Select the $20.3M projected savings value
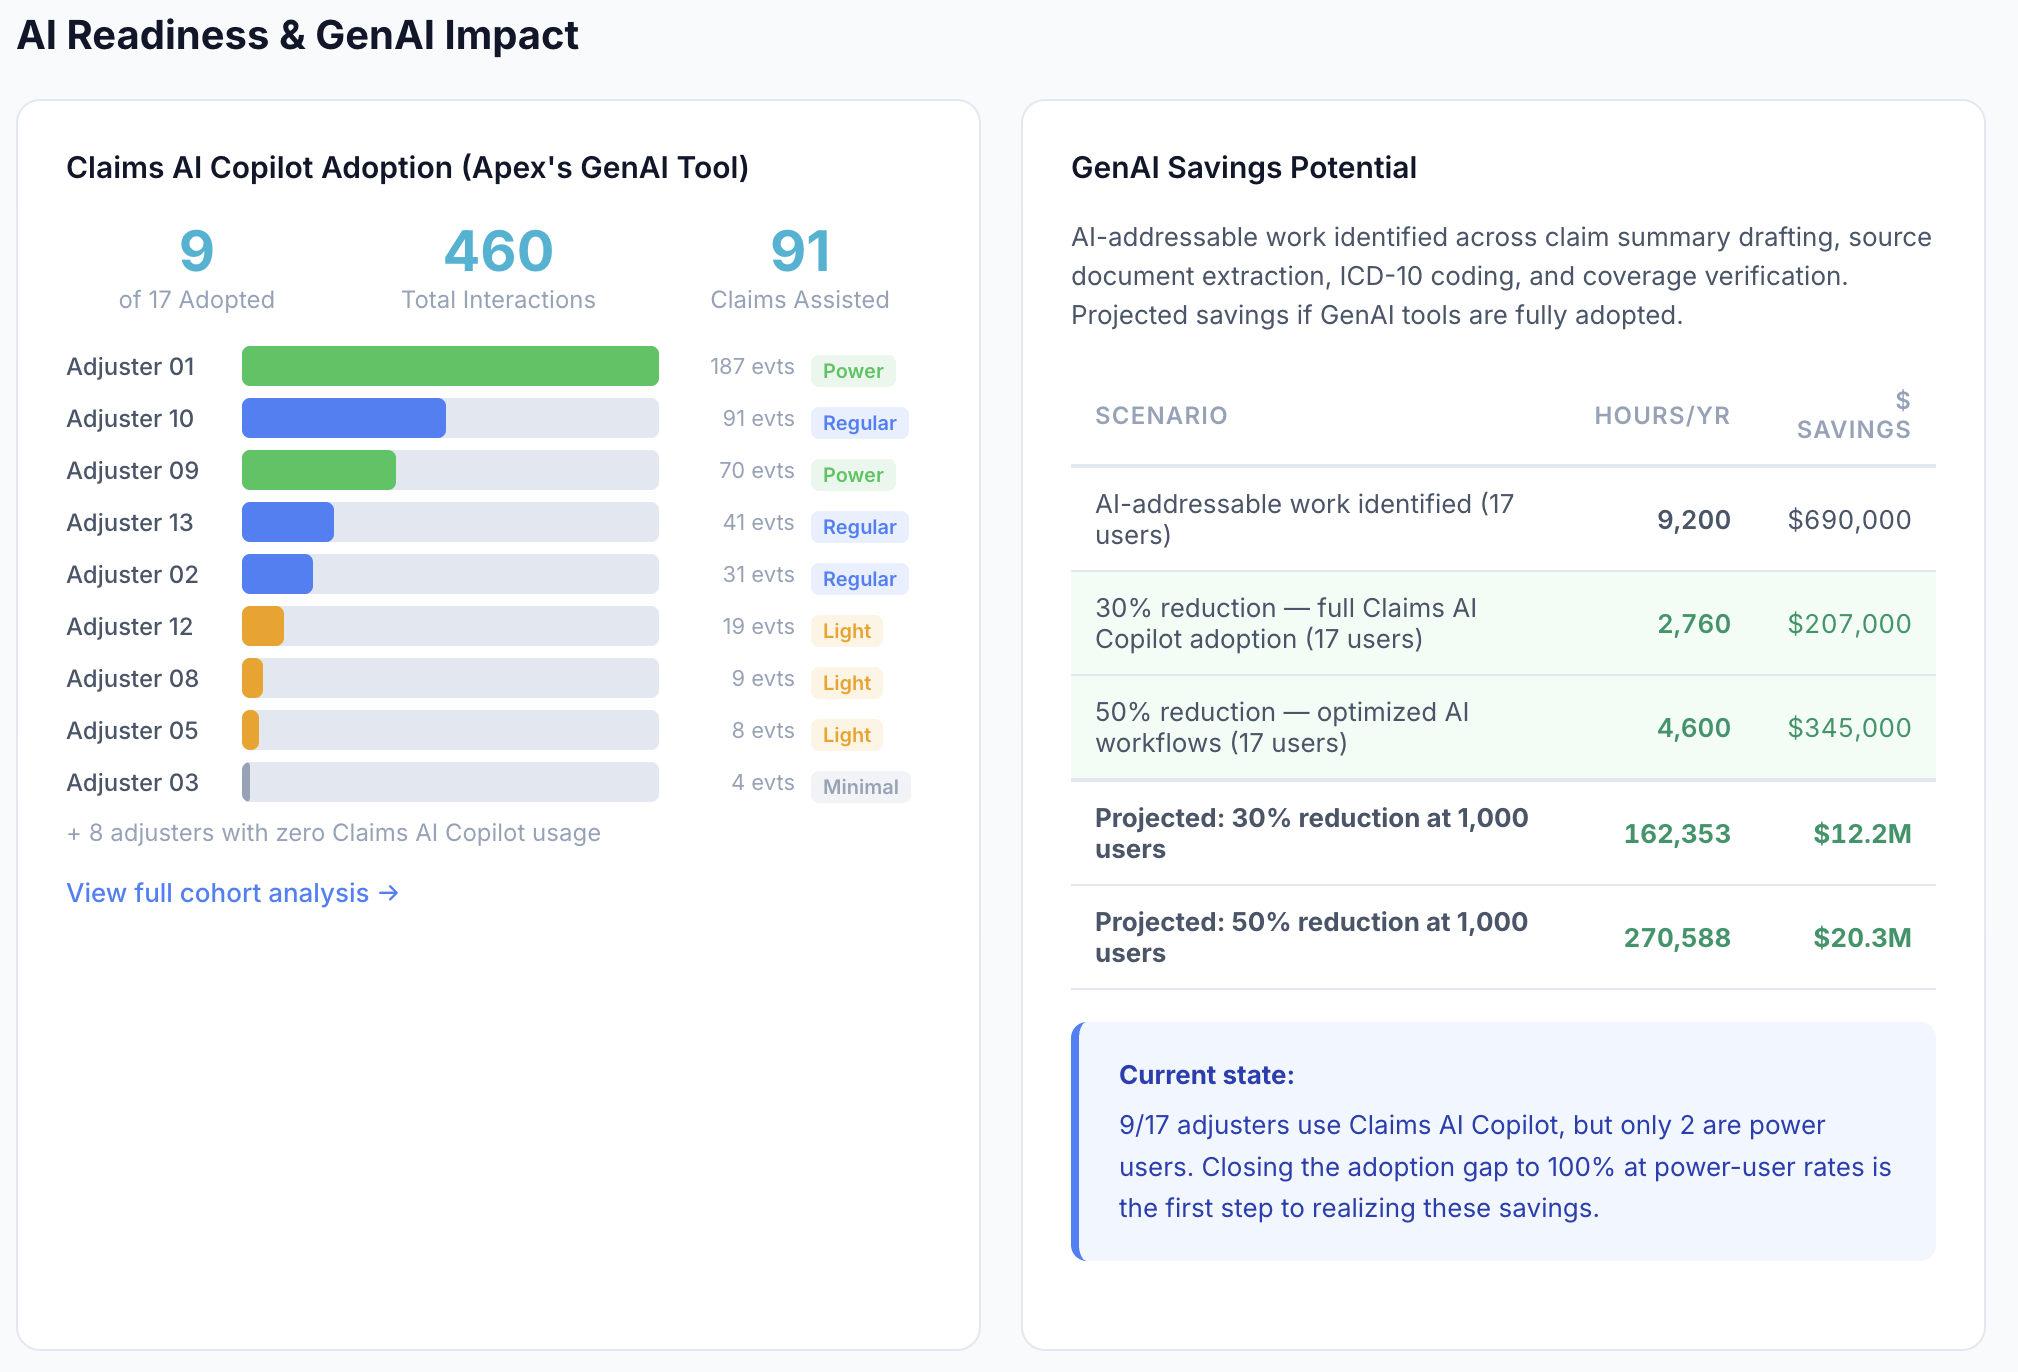 tap(1860, 937)
